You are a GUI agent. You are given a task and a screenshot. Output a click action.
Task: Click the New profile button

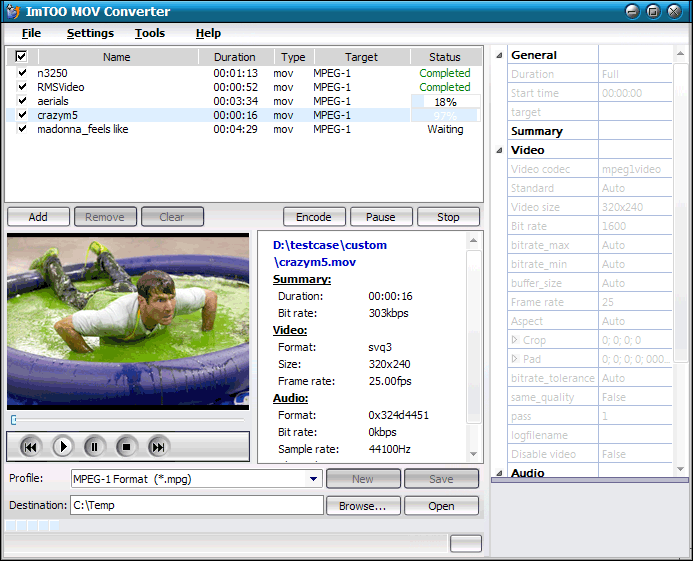point(363,479)
